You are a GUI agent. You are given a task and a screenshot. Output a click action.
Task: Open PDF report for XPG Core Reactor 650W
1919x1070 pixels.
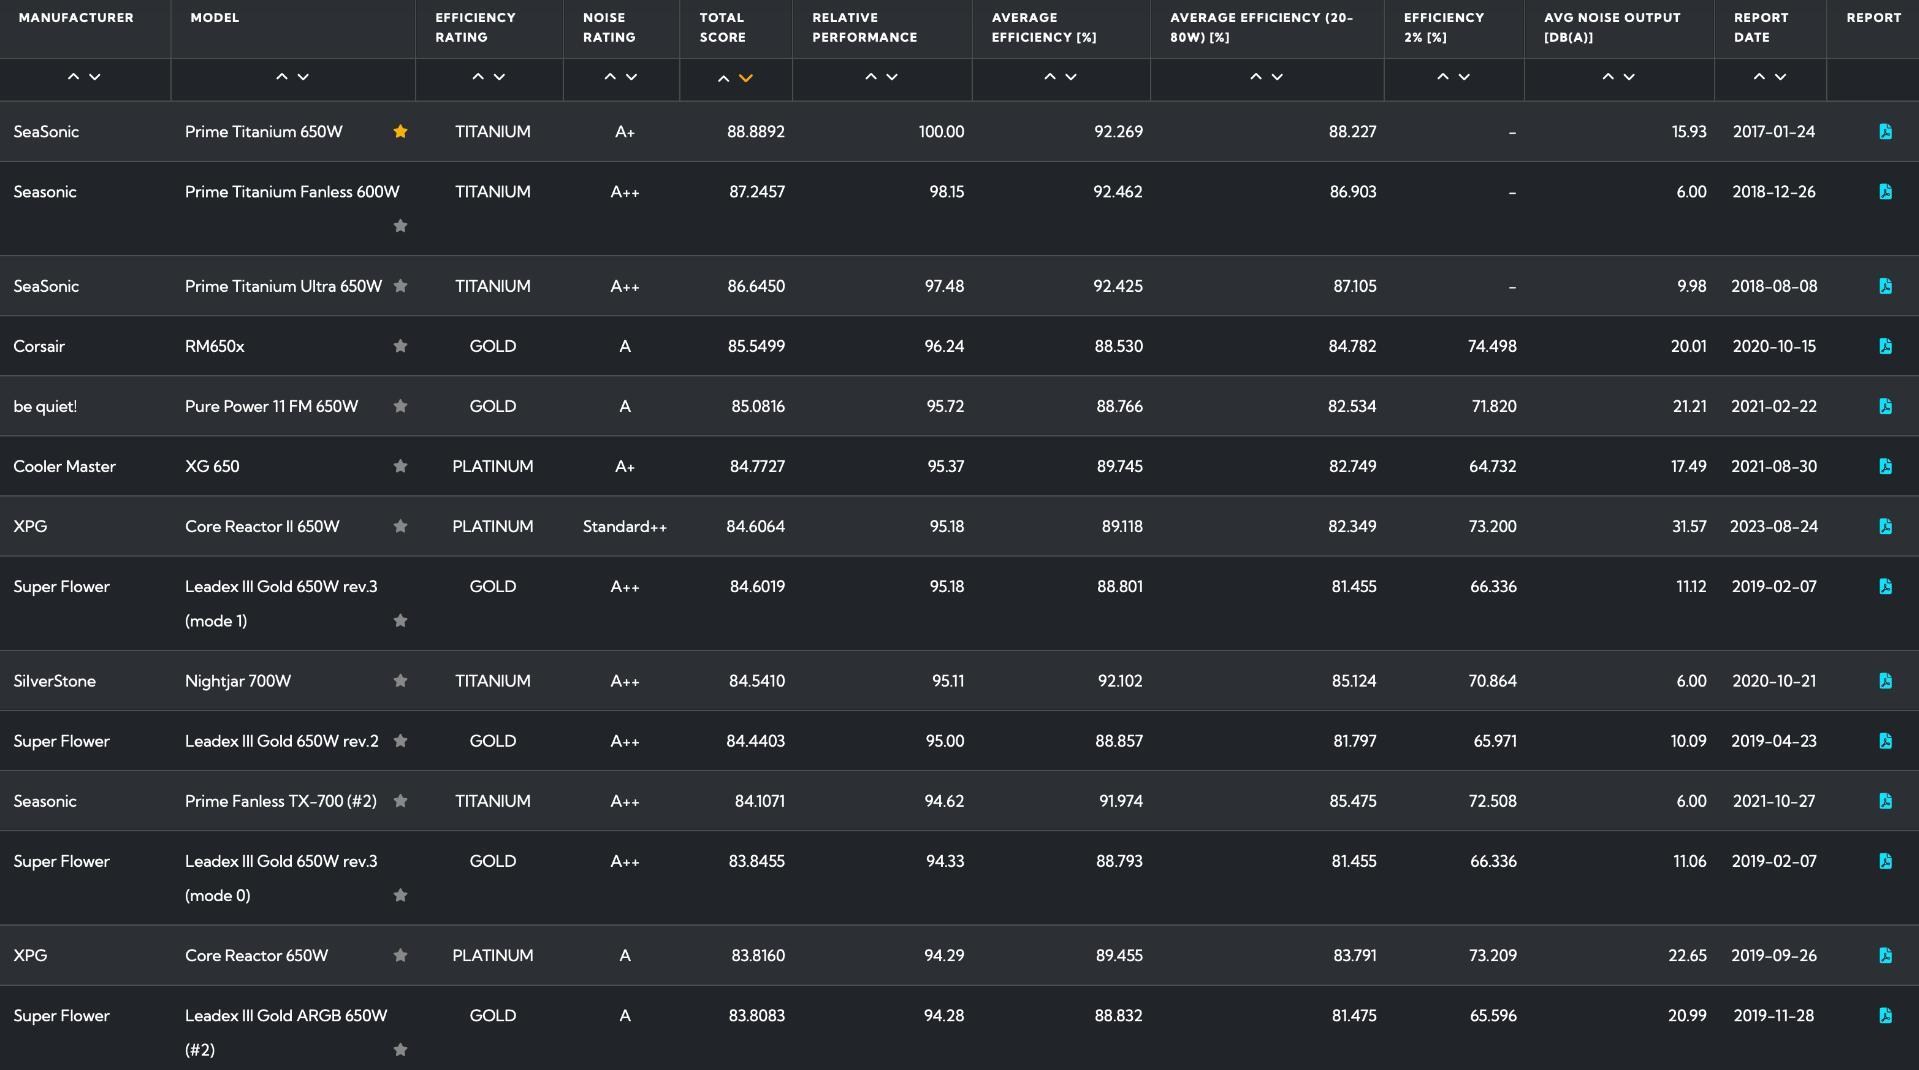click(x=1885, y=955)
